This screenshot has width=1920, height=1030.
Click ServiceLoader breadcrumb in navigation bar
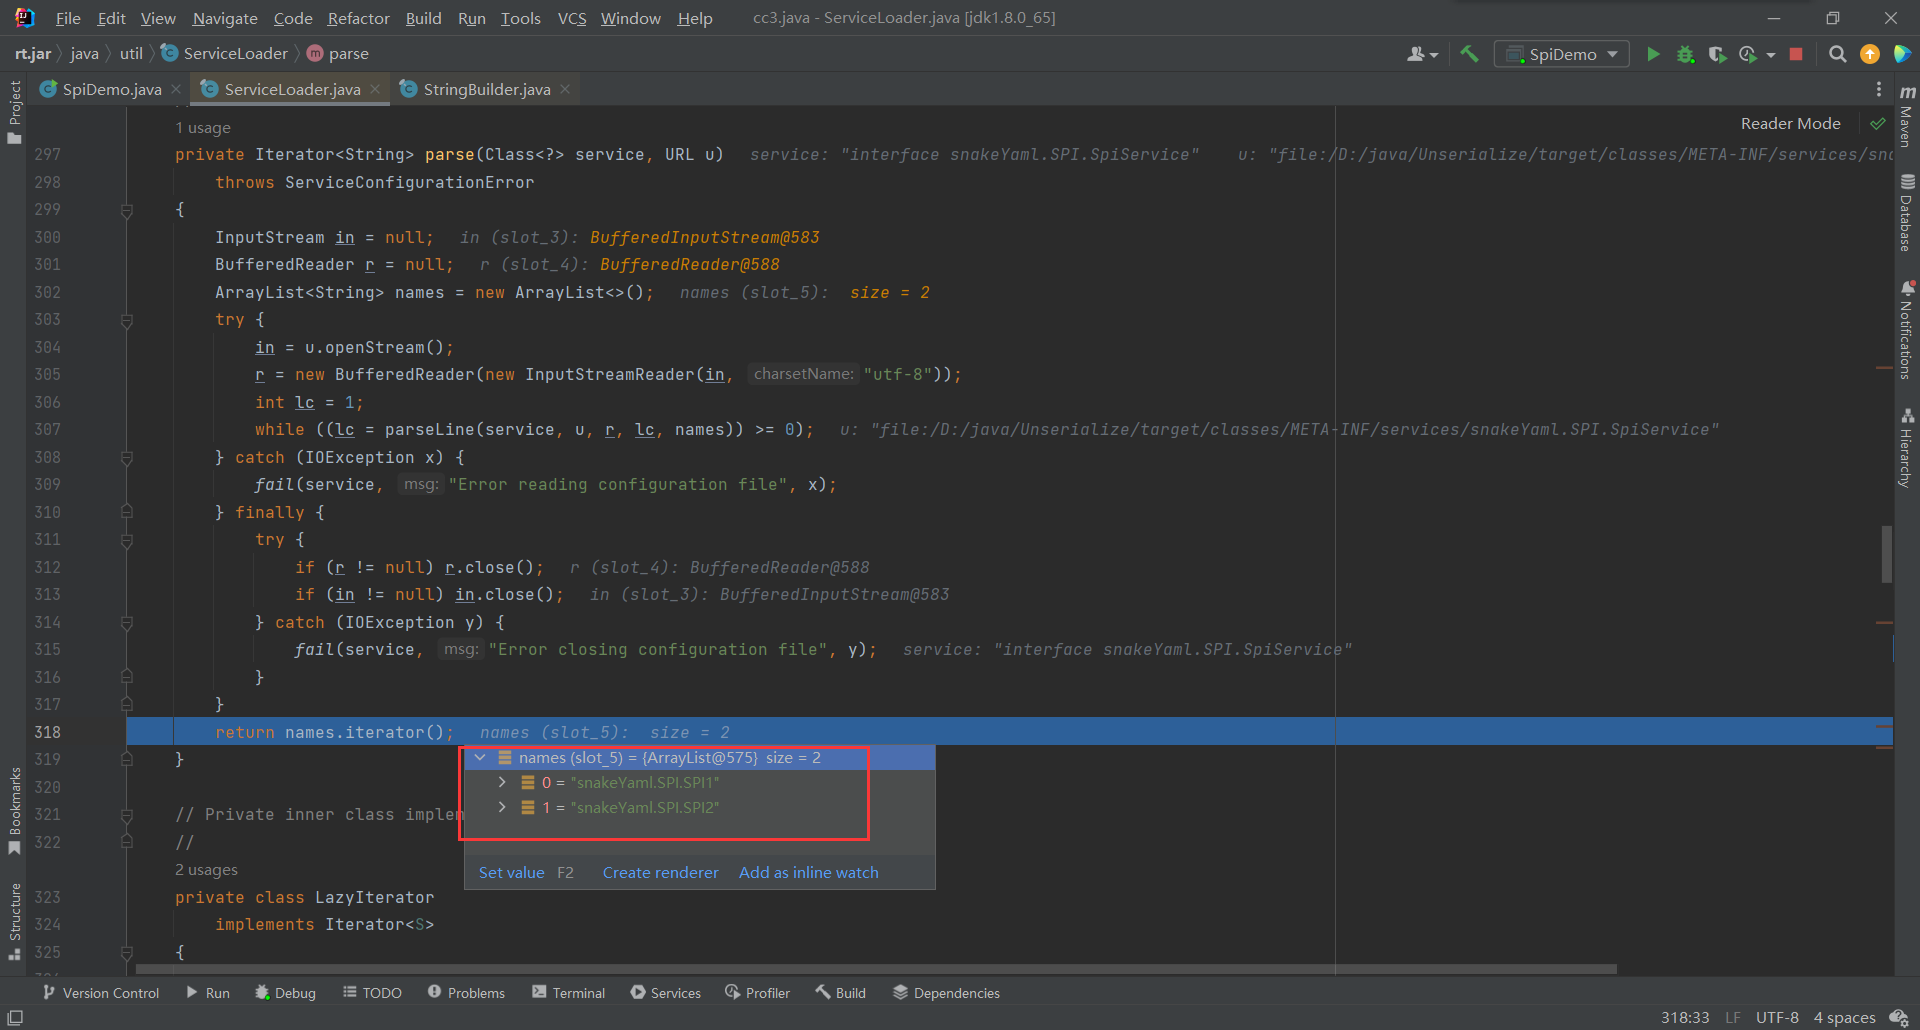(x=224, y=54)
